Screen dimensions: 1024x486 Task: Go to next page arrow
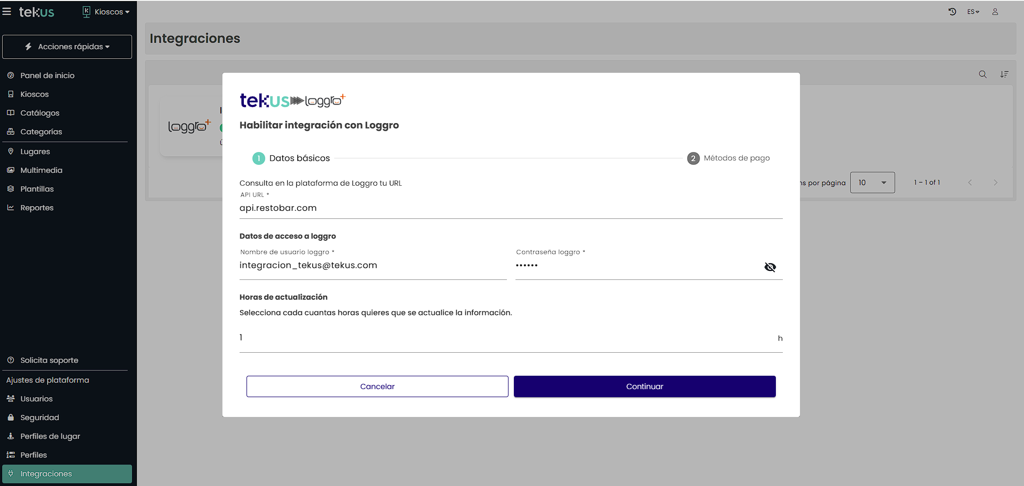coord(995,183)
